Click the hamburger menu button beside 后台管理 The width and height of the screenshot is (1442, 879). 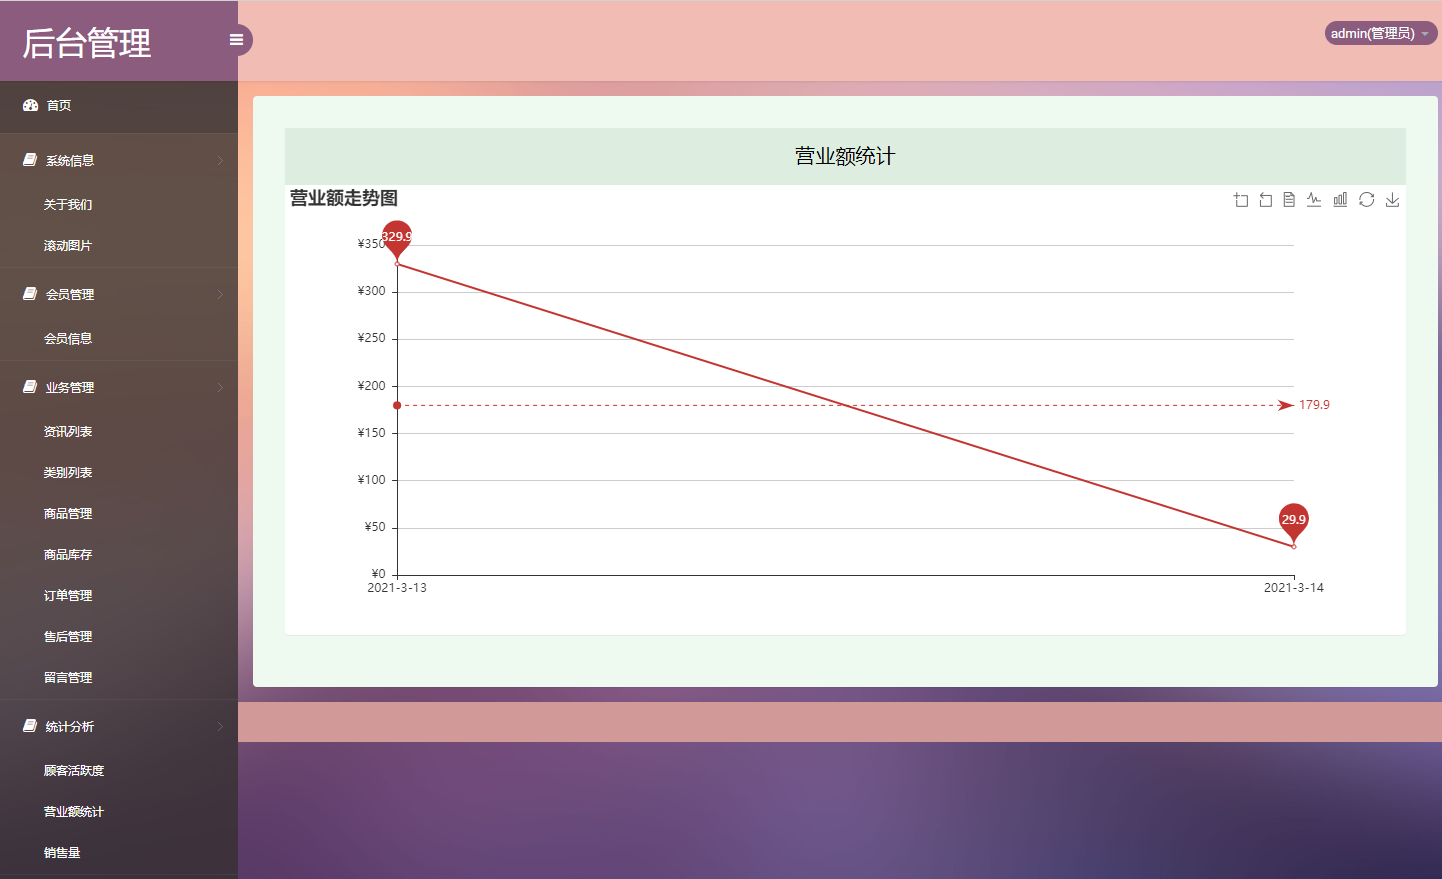[x=236, y=40]
